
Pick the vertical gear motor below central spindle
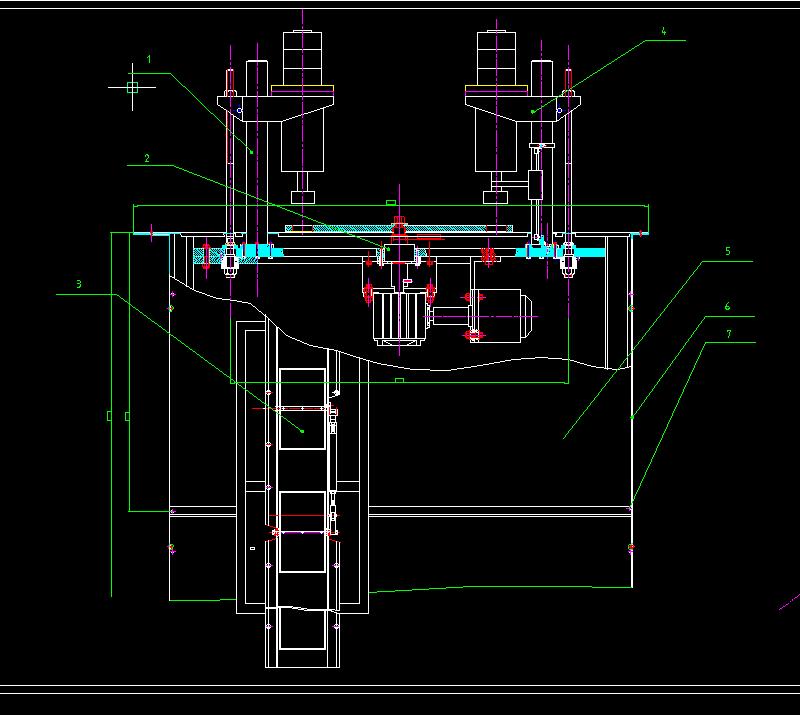click(x=399, y=317)
